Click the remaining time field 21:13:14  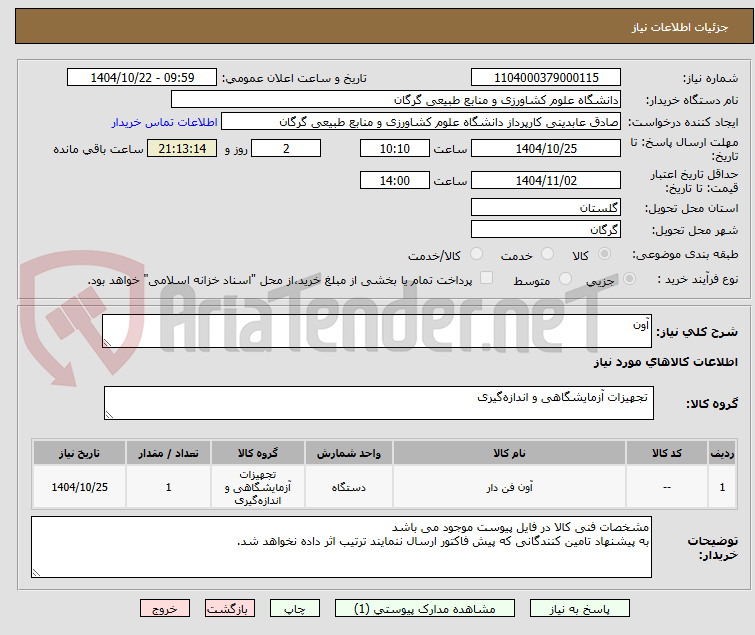182,148
